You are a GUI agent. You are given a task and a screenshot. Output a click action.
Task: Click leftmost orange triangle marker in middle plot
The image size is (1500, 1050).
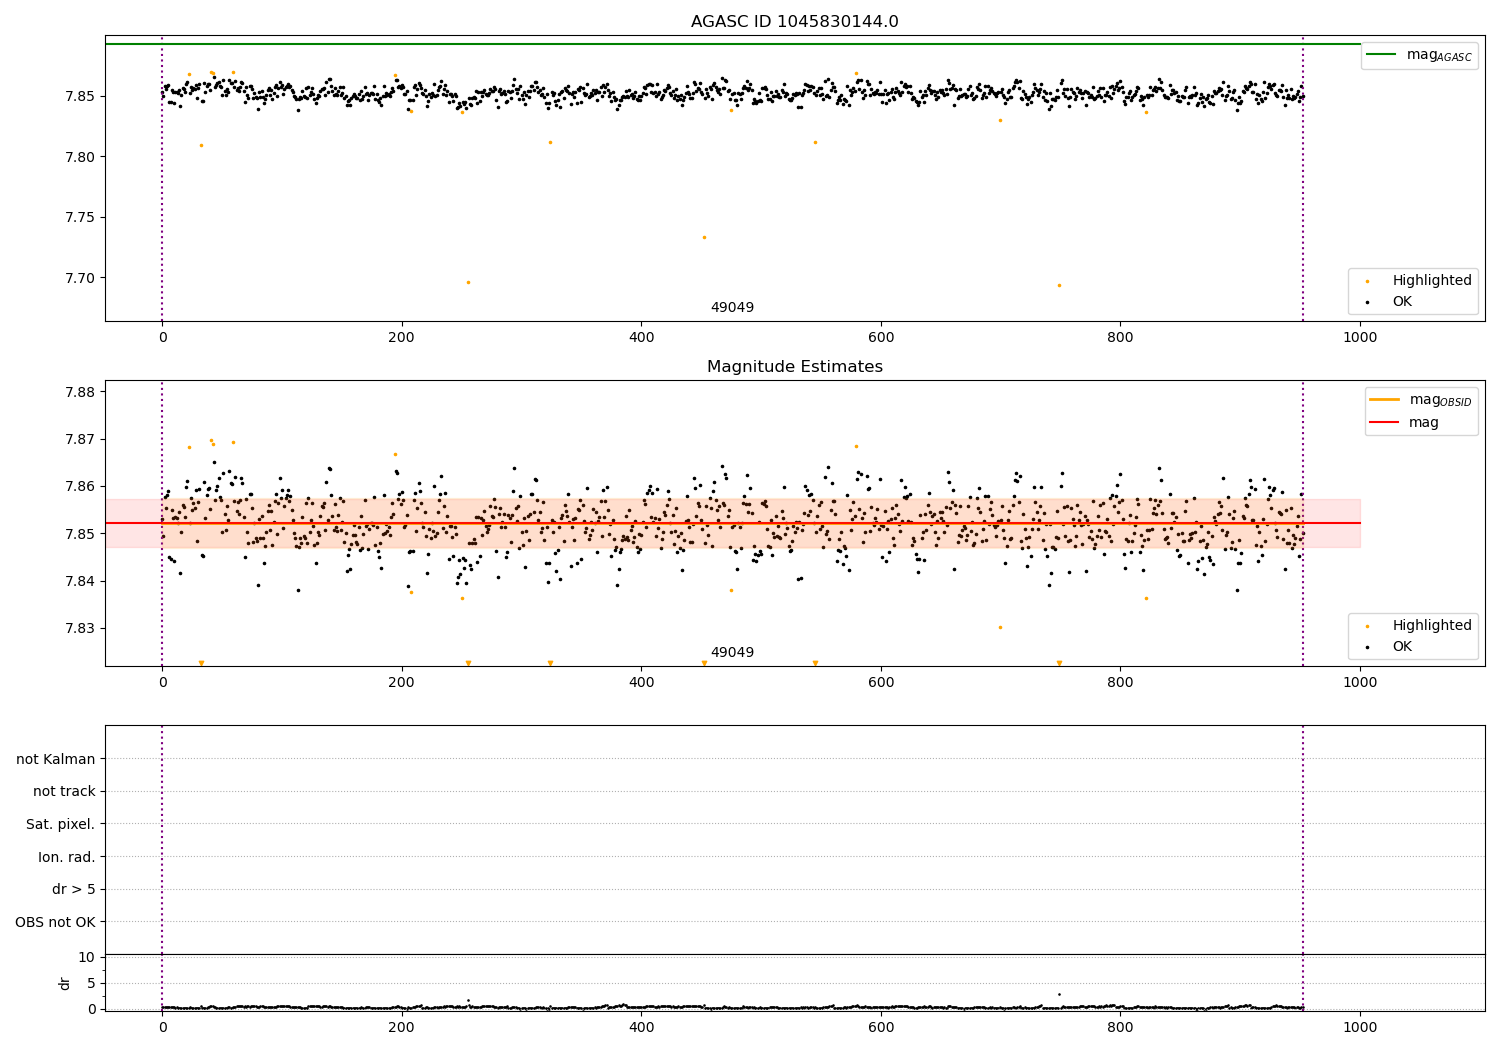pos(201,663)
